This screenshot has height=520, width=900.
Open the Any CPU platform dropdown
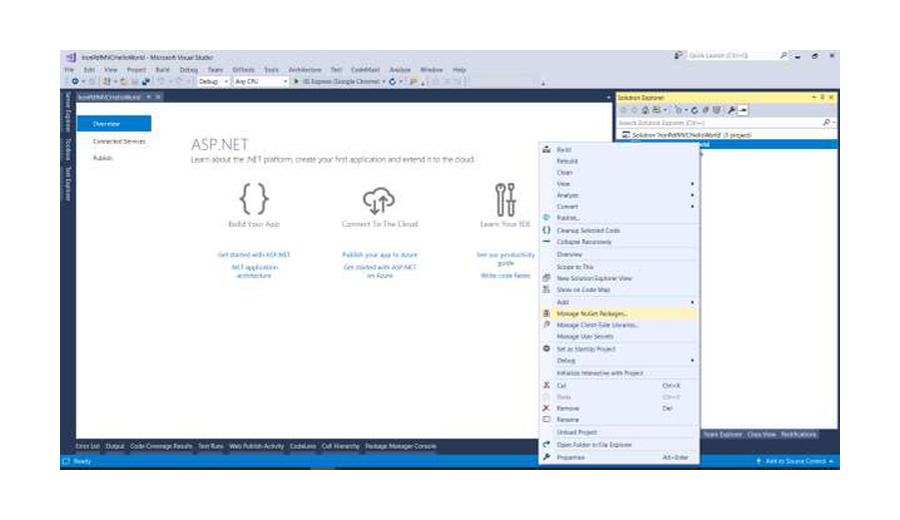(261, 82)
